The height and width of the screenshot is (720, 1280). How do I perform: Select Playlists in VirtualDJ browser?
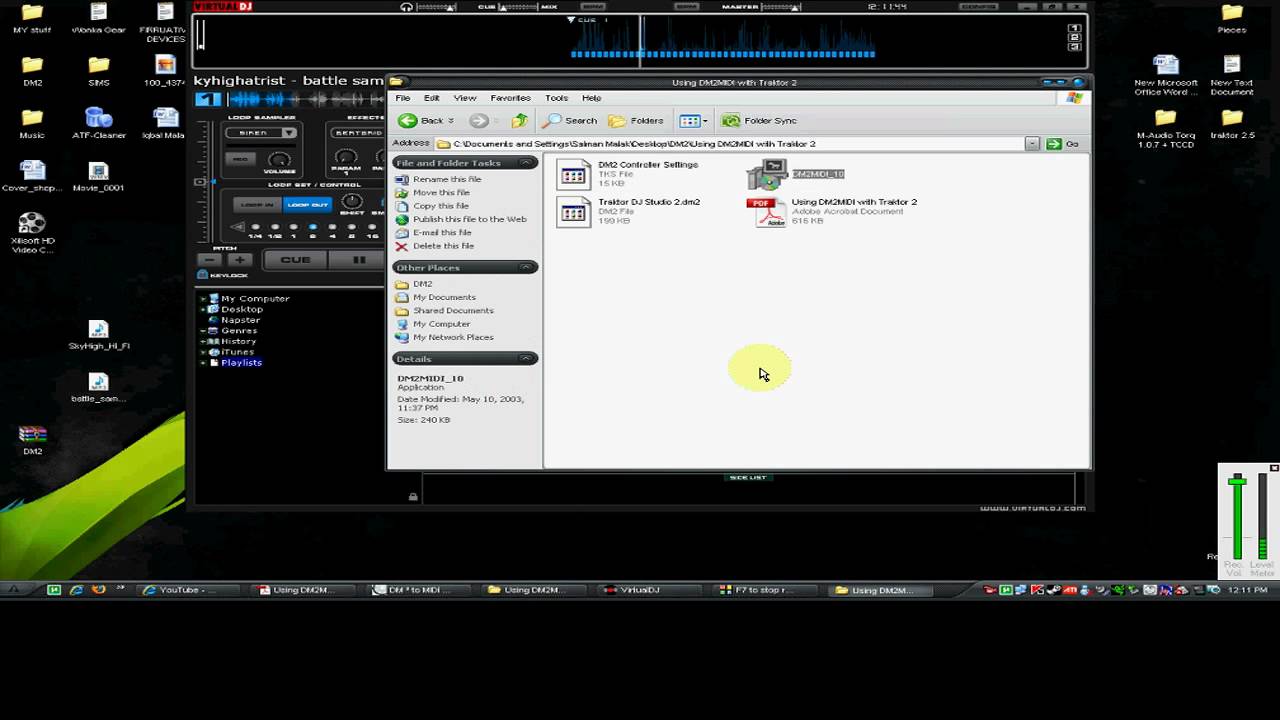tap(241, 363)
